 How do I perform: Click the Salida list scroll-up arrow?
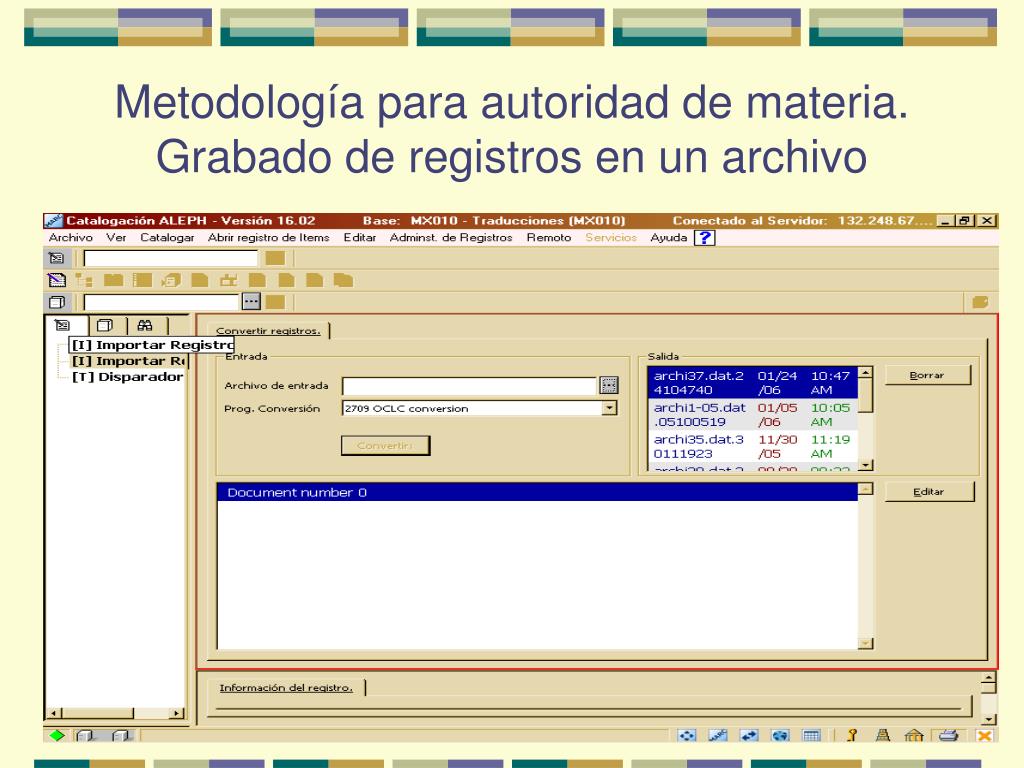(x=865, y=373)
